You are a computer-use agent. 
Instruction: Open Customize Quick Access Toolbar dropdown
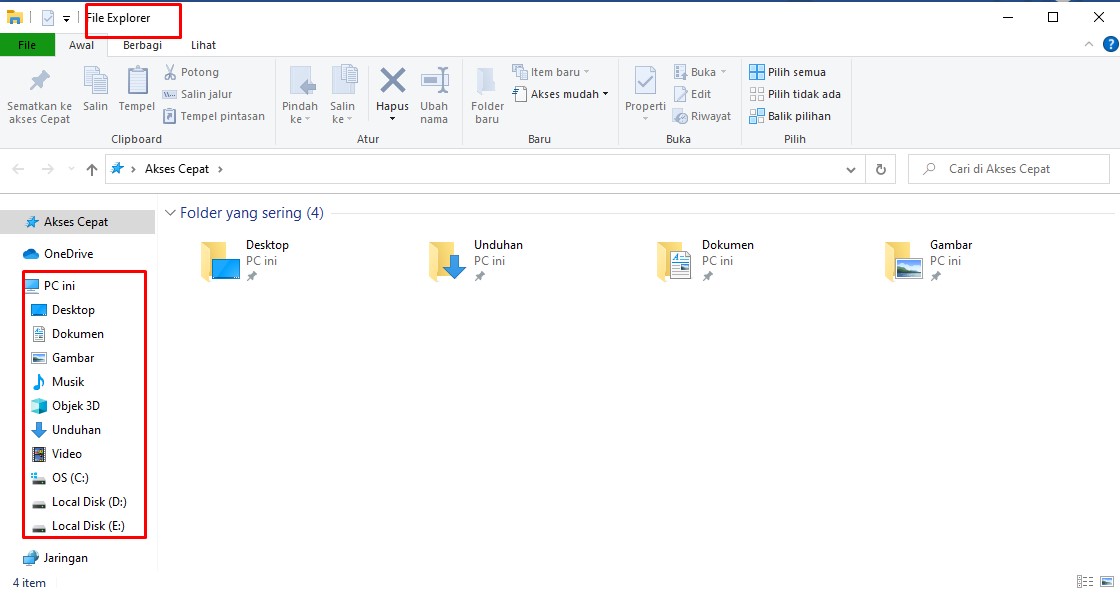tap(66, 19)
